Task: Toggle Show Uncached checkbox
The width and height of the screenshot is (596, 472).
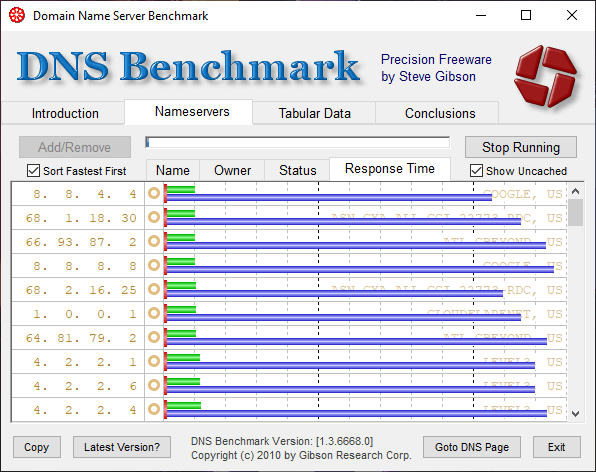Action: [476, 171]
